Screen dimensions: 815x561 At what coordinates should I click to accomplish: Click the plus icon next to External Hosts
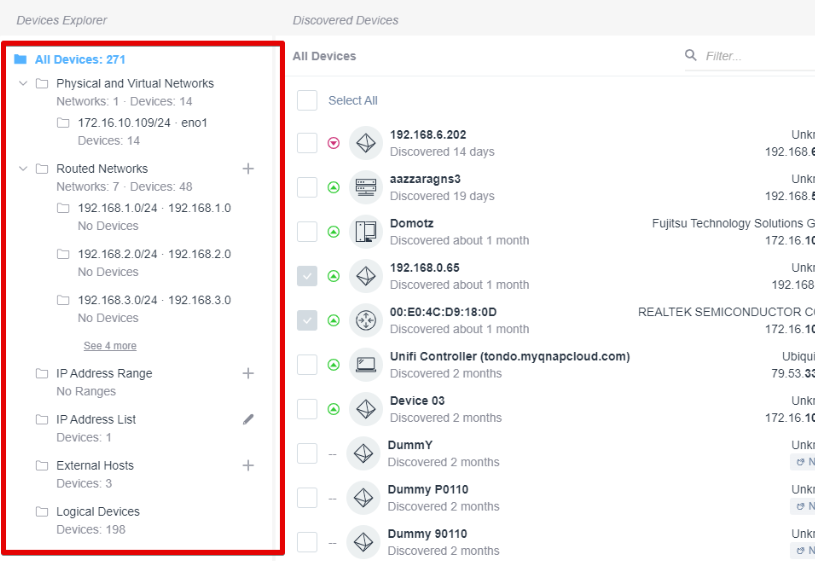coord(248,465)
